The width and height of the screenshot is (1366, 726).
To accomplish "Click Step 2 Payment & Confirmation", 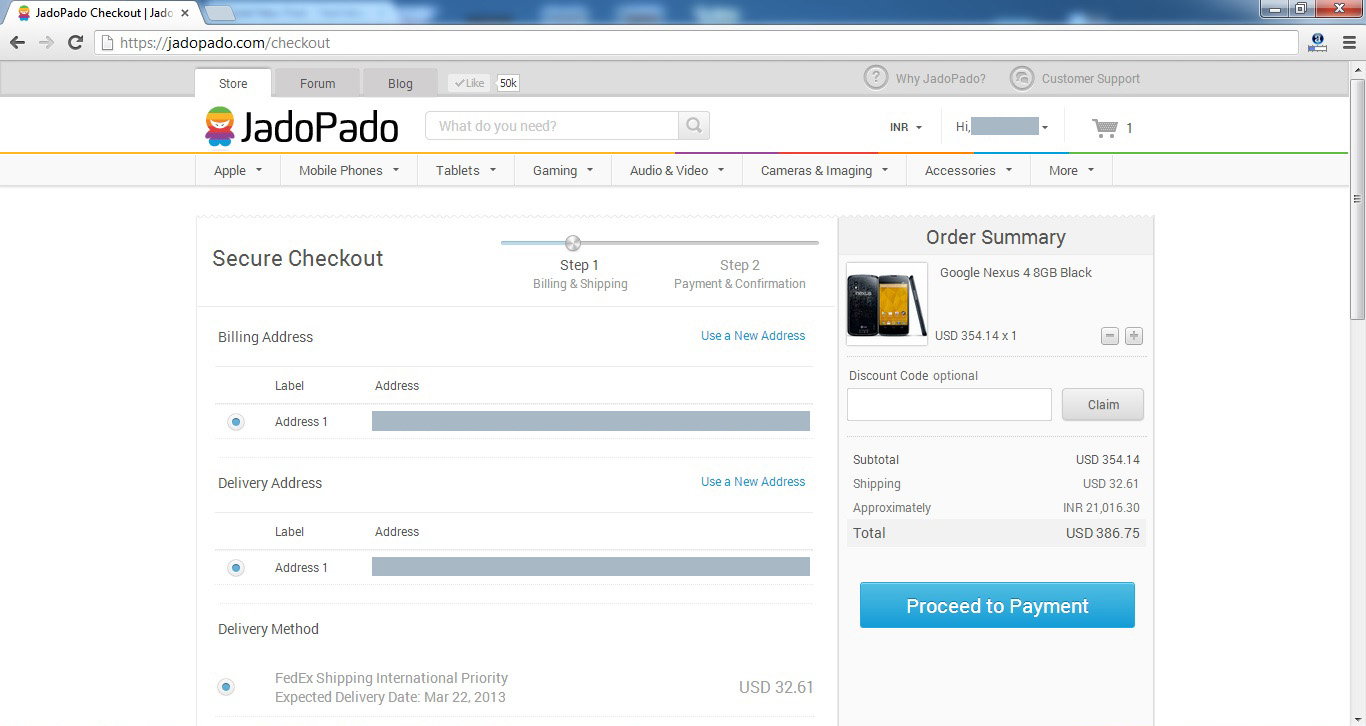I will tap(740, 274).
